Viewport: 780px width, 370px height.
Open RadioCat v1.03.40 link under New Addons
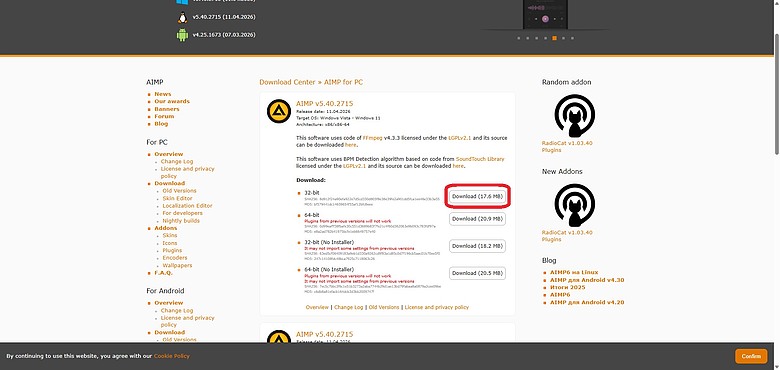pos(567,233)
